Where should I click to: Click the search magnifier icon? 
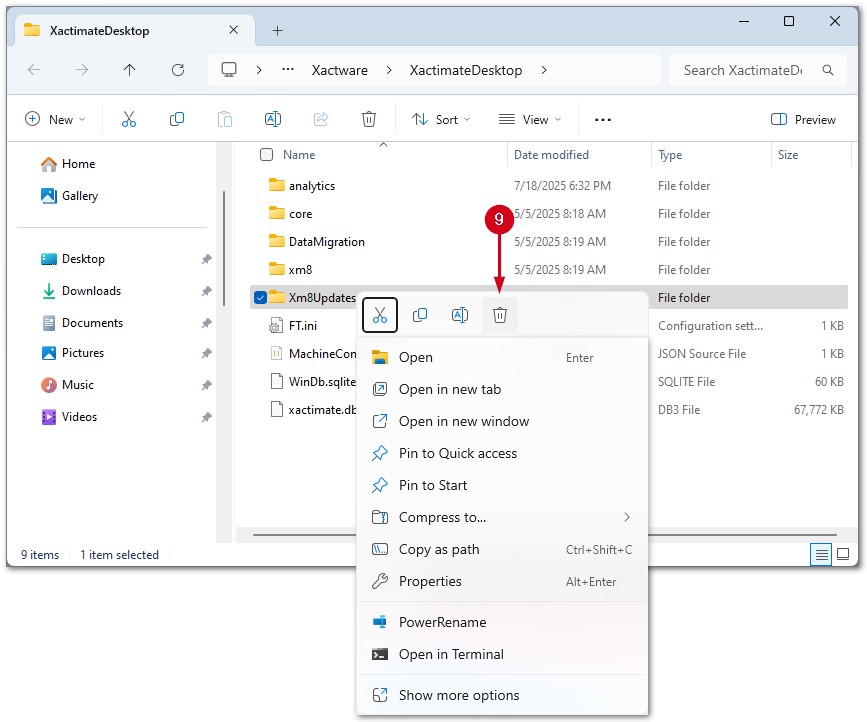click(x=828, y=70)
